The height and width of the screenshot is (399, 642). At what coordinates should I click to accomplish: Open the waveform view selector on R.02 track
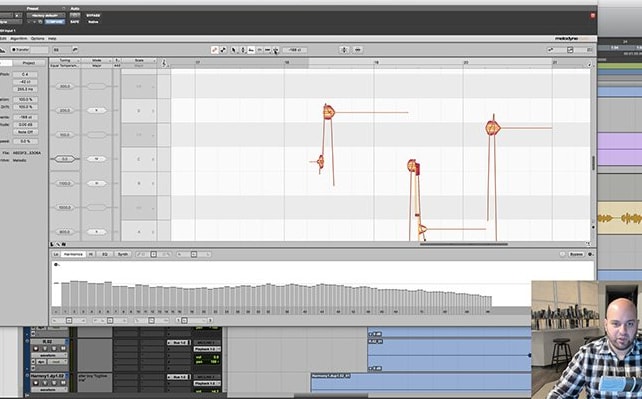[50, 355]
